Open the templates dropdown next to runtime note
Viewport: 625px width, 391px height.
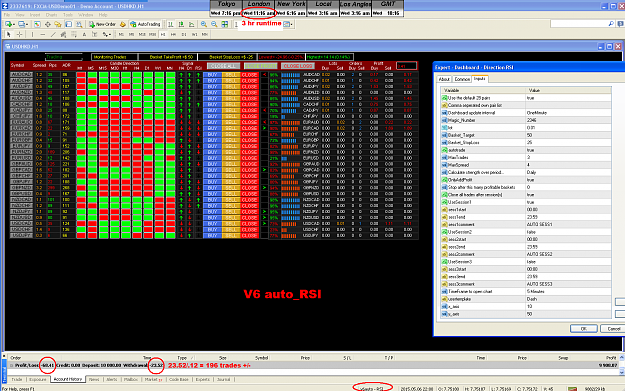[288, 24]
